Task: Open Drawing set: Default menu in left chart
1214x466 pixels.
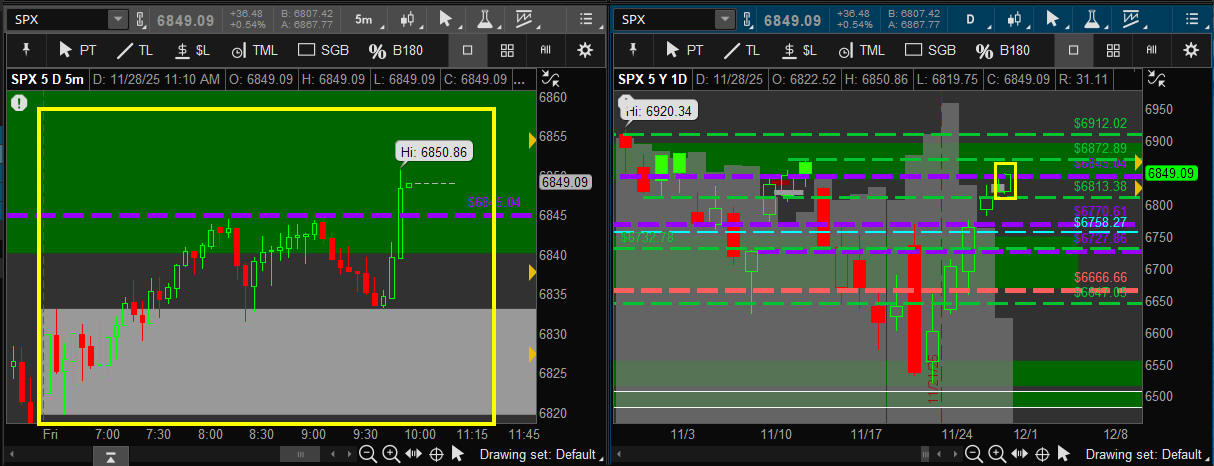Action: click(539, 454)
